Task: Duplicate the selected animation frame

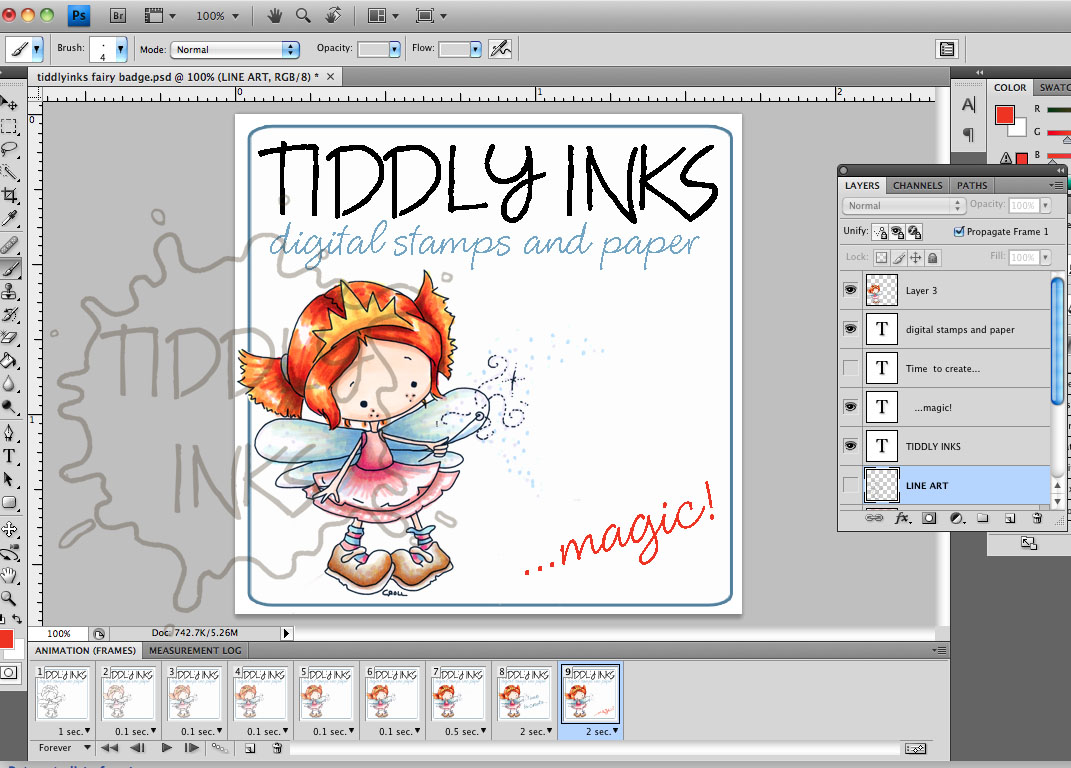Action: tap(250, 748)
